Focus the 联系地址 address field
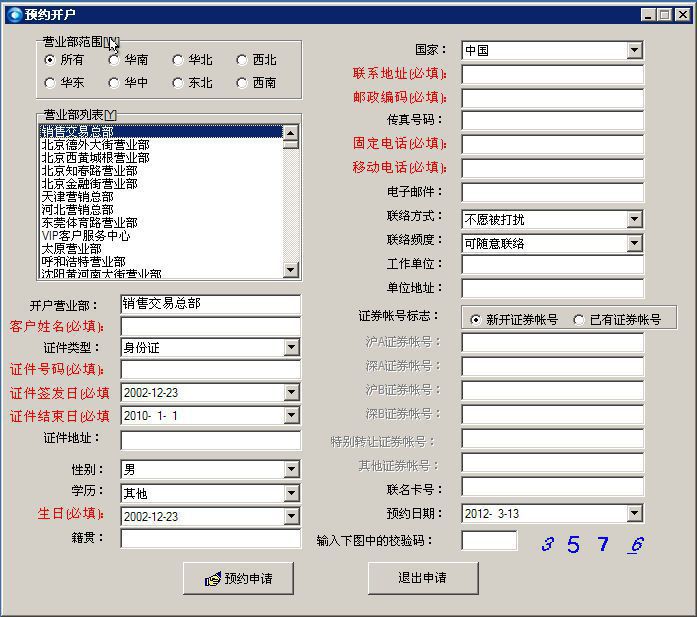This screenshot has width=697, height=617. tap(553, 74)
